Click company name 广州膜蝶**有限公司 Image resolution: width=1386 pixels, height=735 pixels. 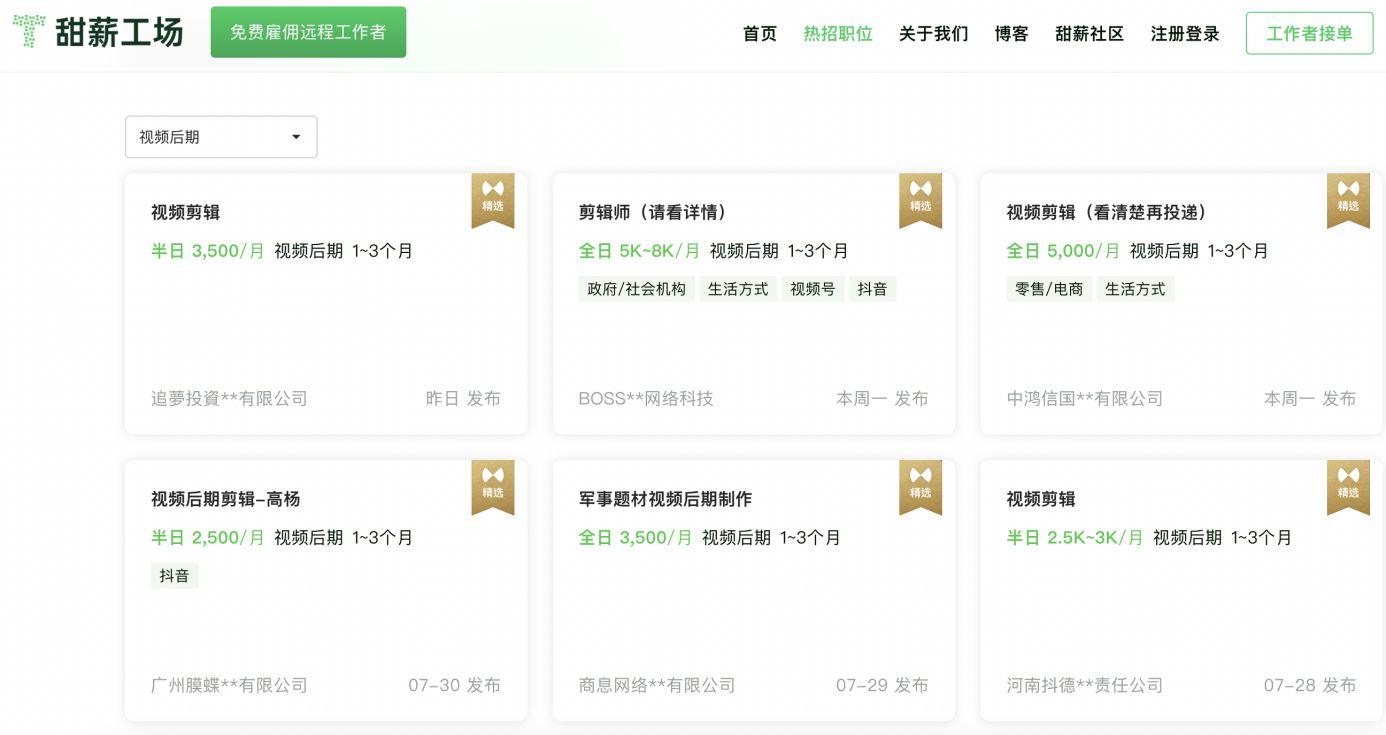pyautogui.click(x=229, y=685)
